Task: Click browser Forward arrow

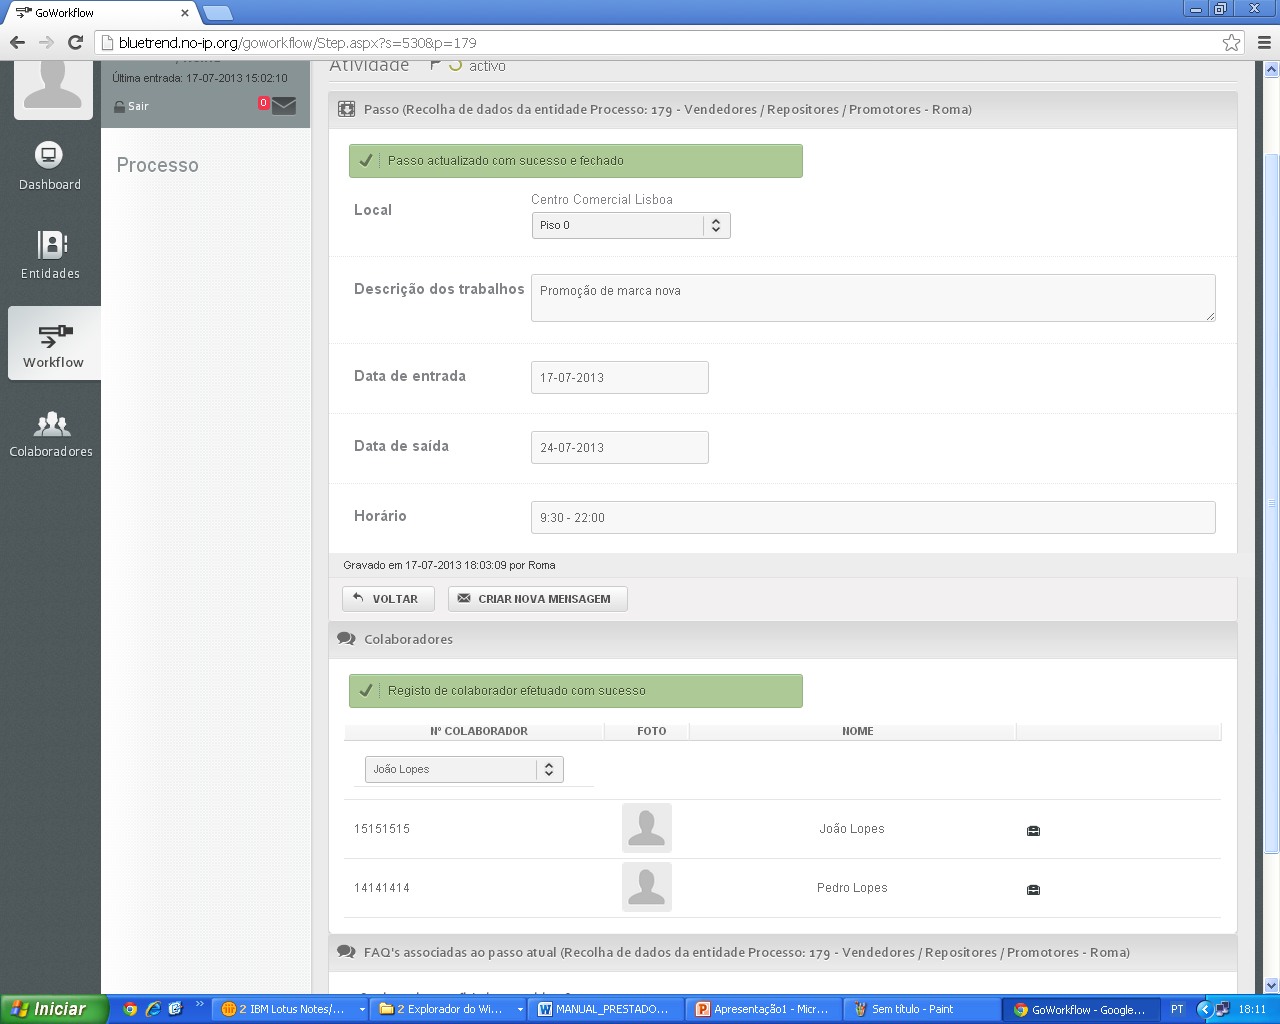Action: (46, 42)
